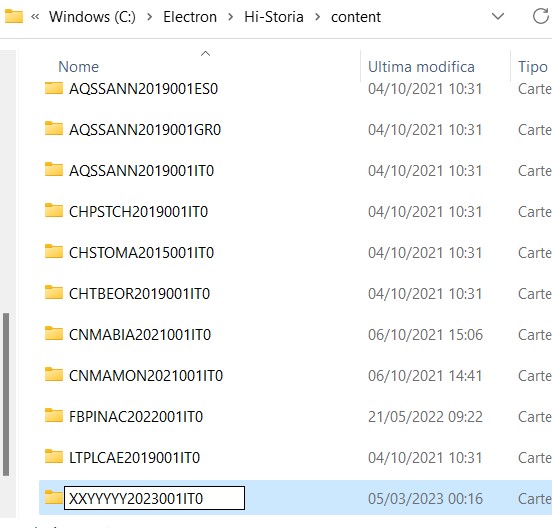
Task: Select the CHSTOMA2015001IT0 folder name
Action: [x=142, y=253]
